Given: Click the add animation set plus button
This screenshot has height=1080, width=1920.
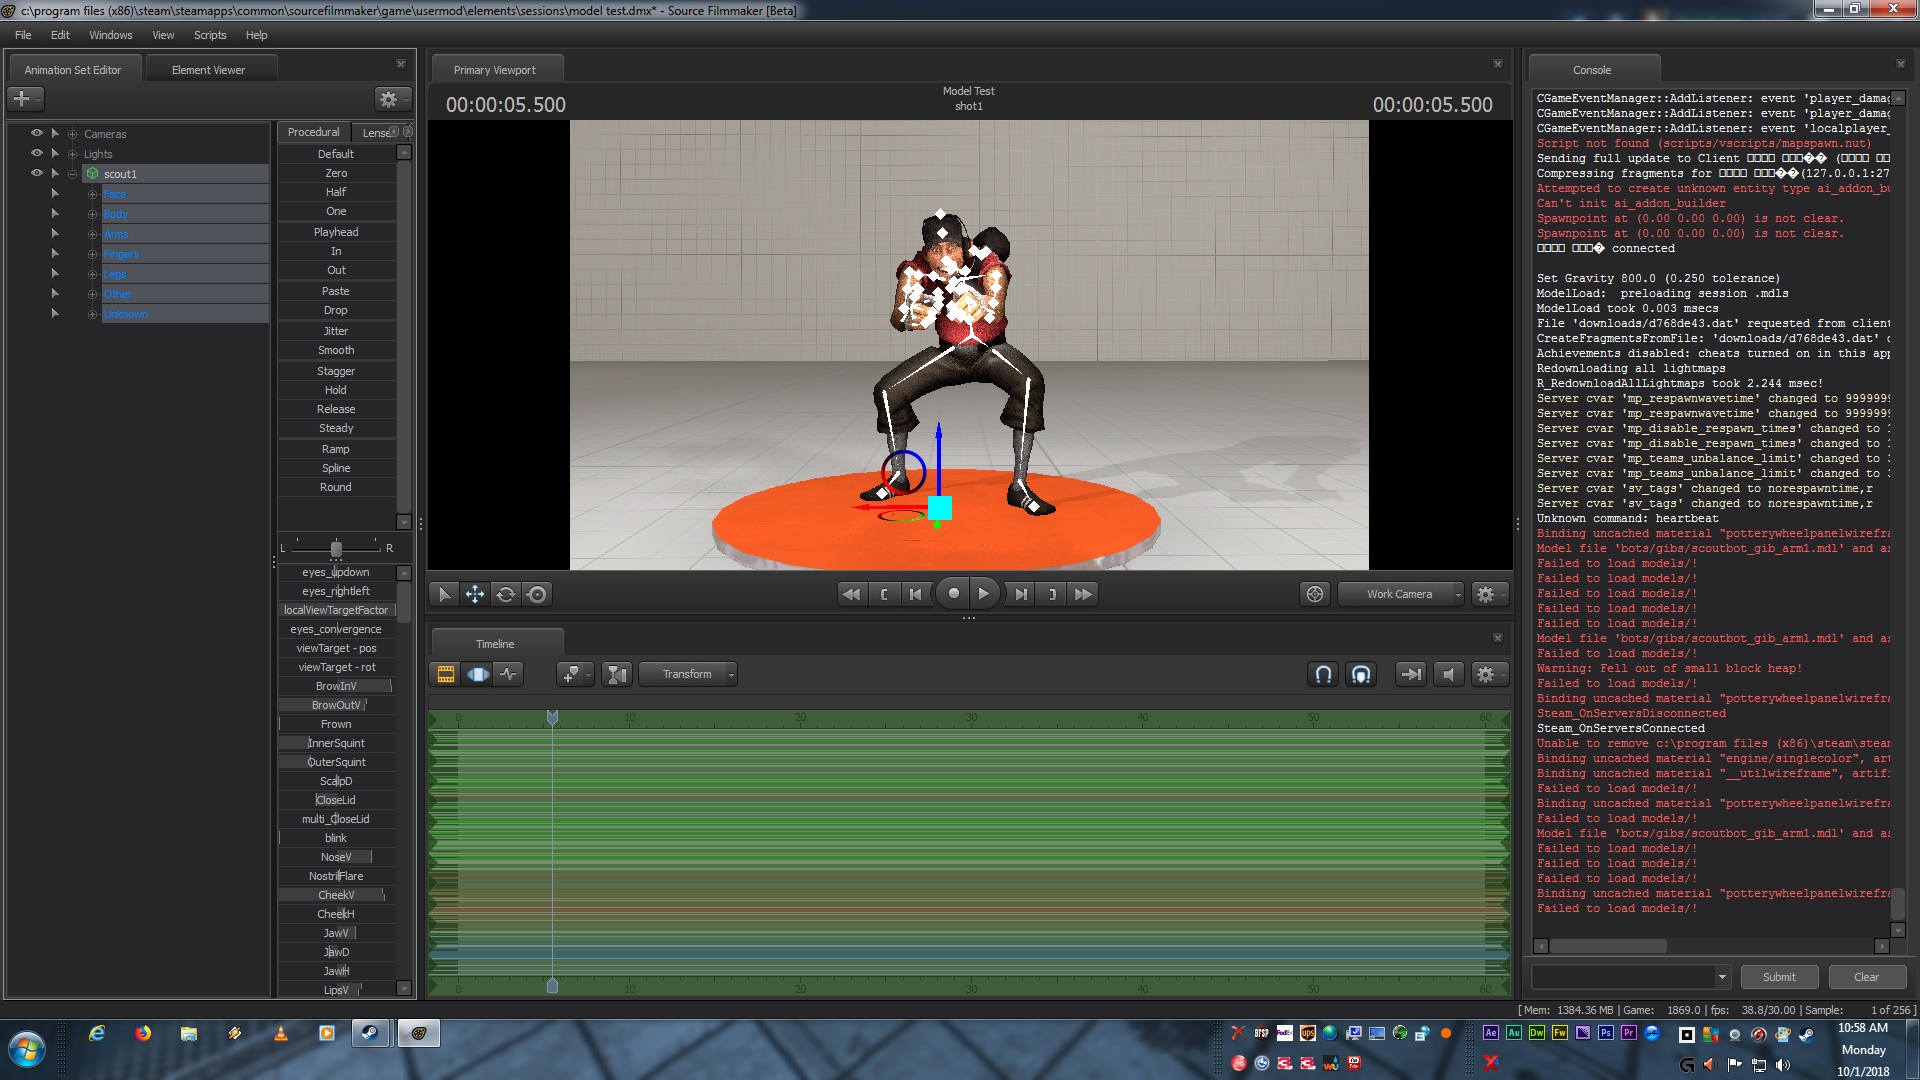Looking at the screenshot, I should [22, 98].
